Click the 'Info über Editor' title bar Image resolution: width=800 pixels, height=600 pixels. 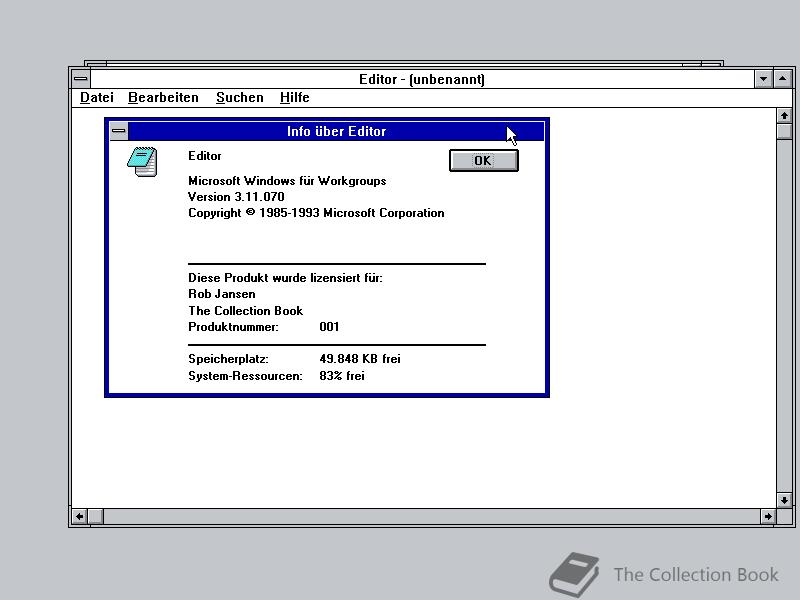pyautogui.click(x=336, y=131)
